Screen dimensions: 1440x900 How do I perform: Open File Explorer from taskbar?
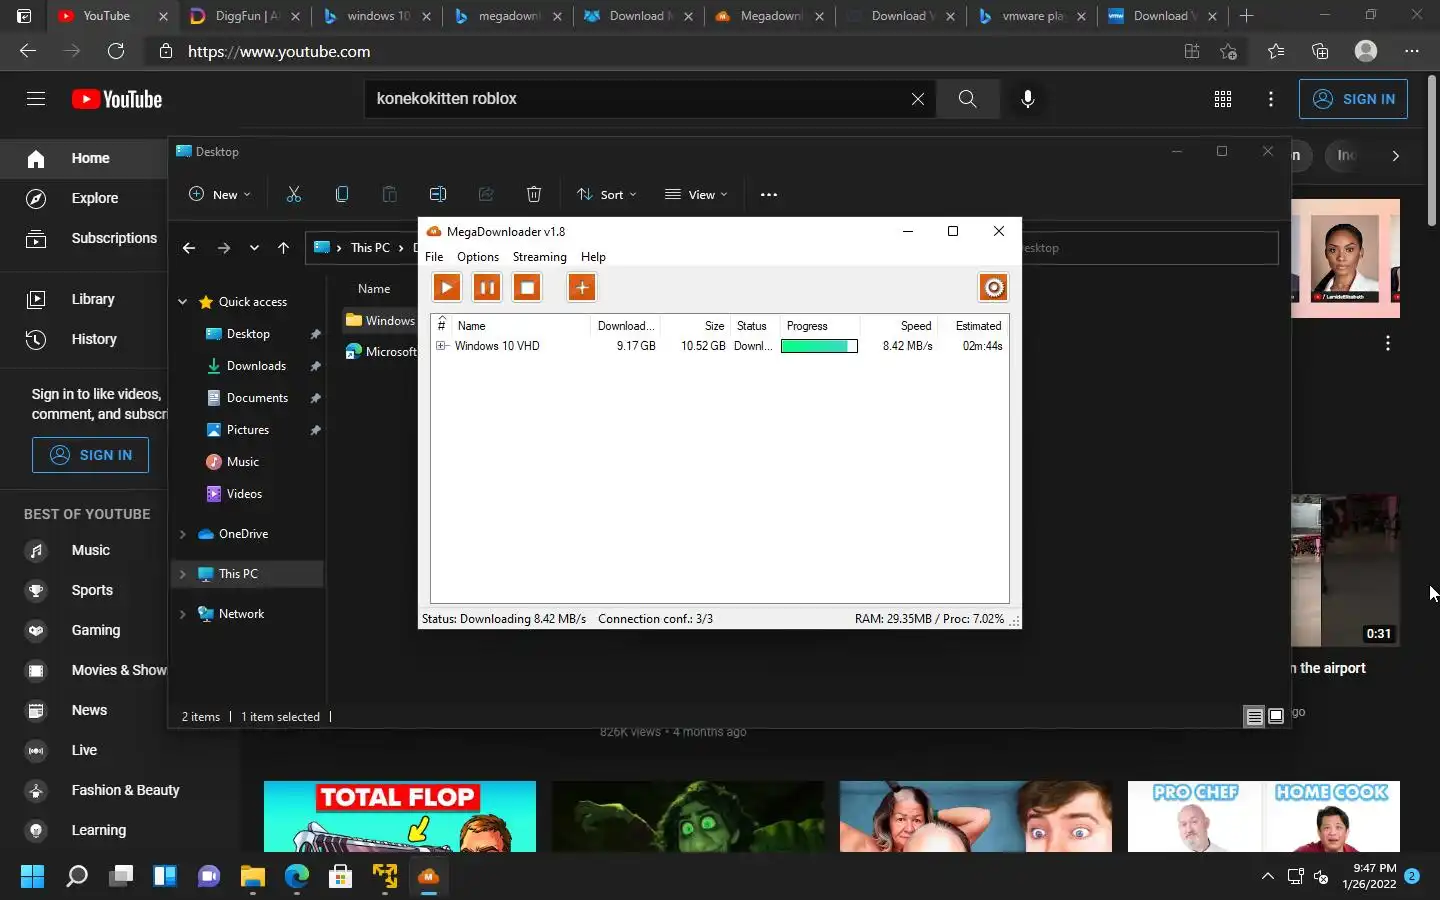click(x=252, y=877)
